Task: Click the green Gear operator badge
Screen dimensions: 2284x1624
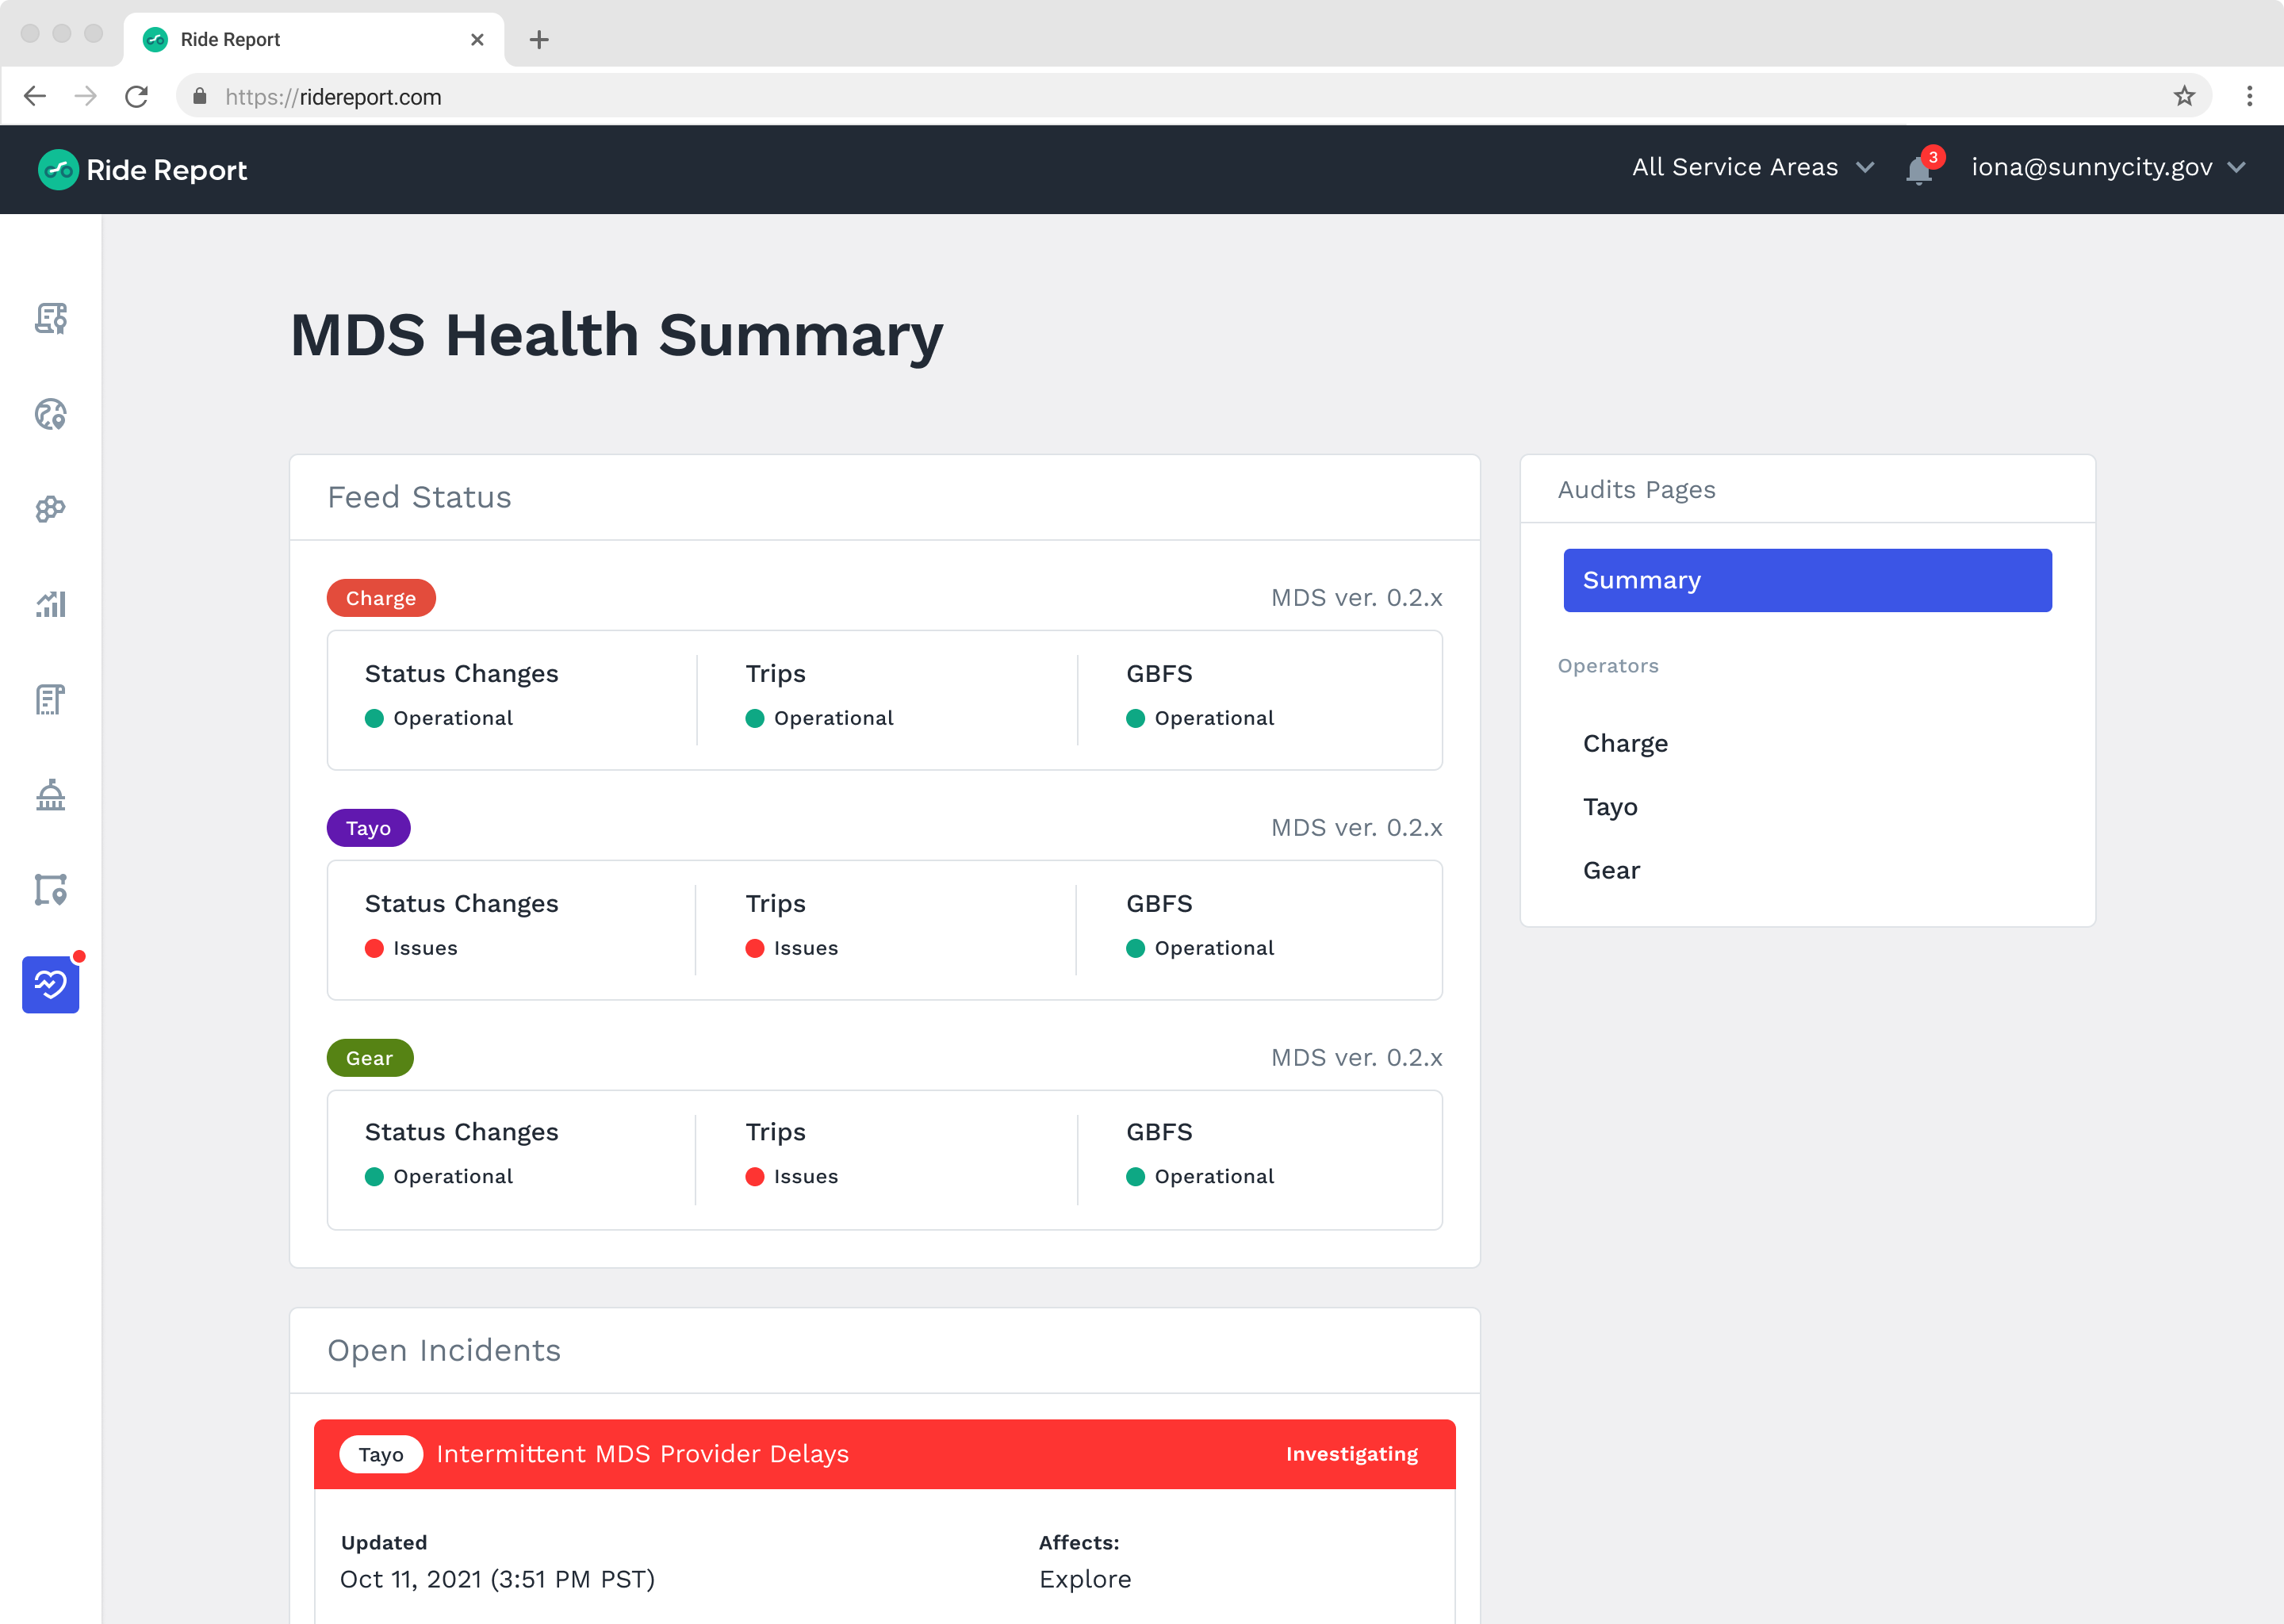Action: pyautogui.click(x=370, y=1058)
